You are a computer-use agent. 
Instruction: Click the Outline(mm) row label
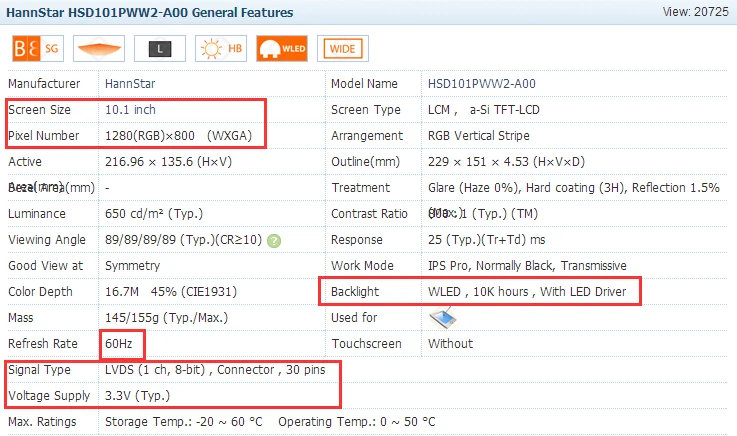coord(366,162)
